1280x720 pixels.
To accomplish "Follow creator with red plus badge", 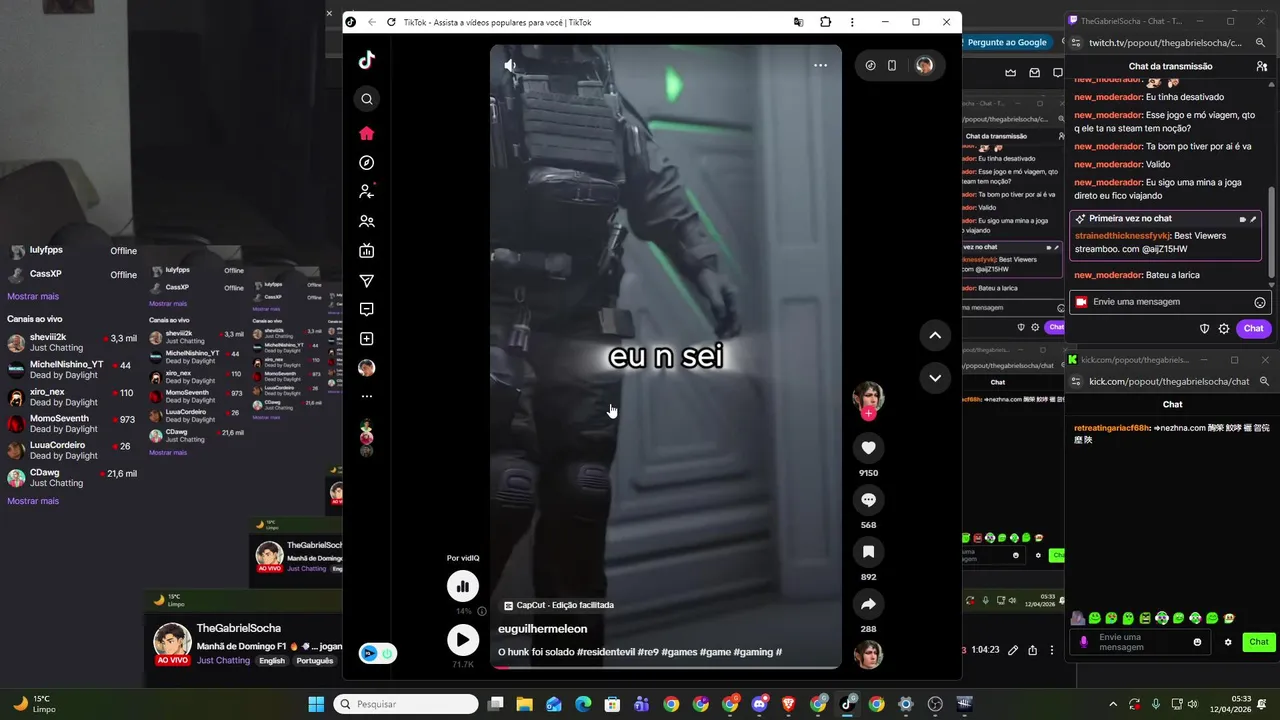I will click(x=868, y=413).
